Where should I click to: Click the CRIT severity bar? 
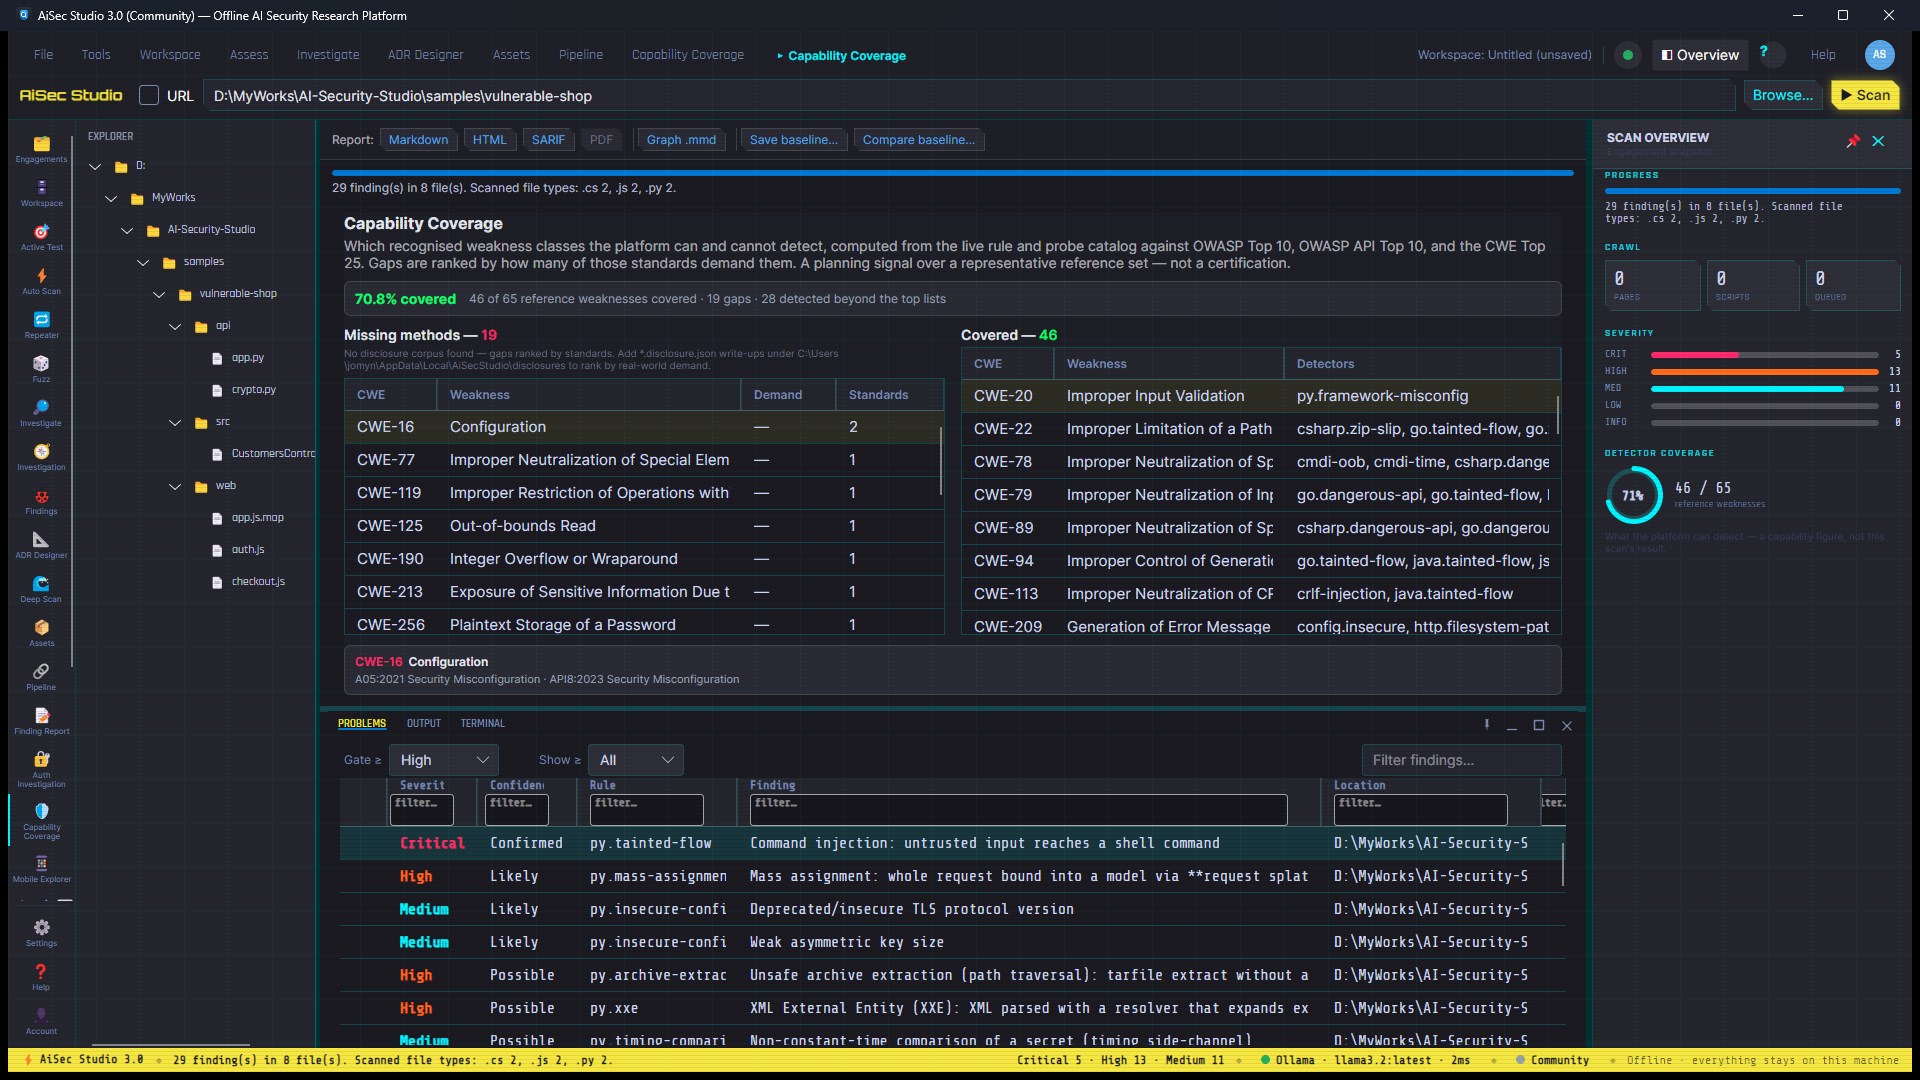[1764, 355]
